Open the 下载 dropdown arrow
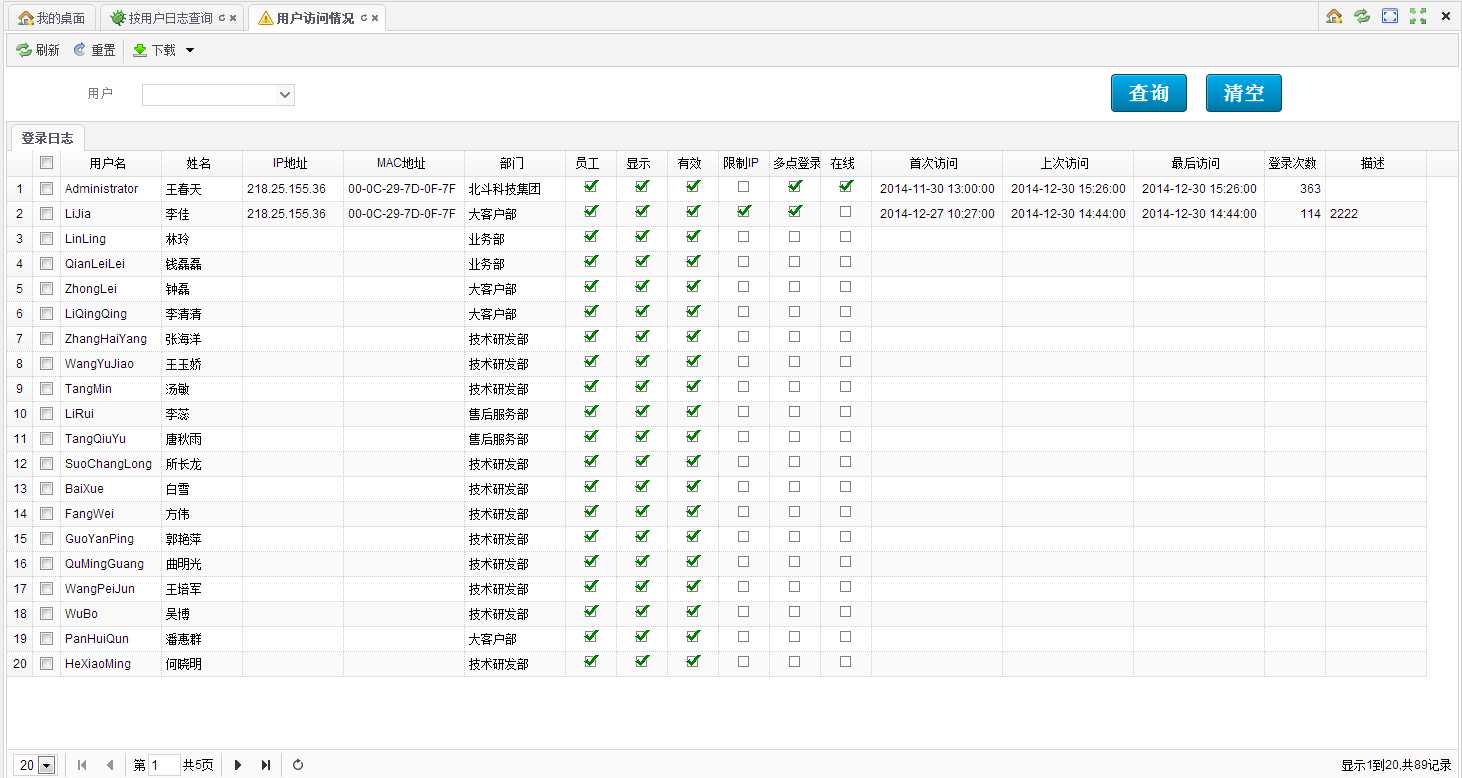This screenshot has height=778, width=1462. (190, 50)
